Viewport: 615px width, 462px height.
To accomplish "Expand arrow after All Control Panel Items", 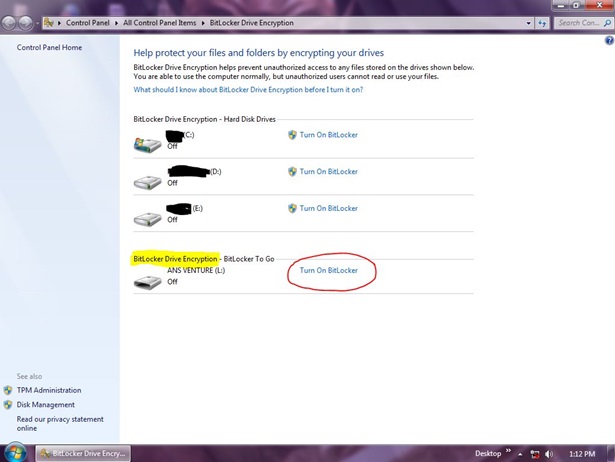I will click(x=203, y=23).
